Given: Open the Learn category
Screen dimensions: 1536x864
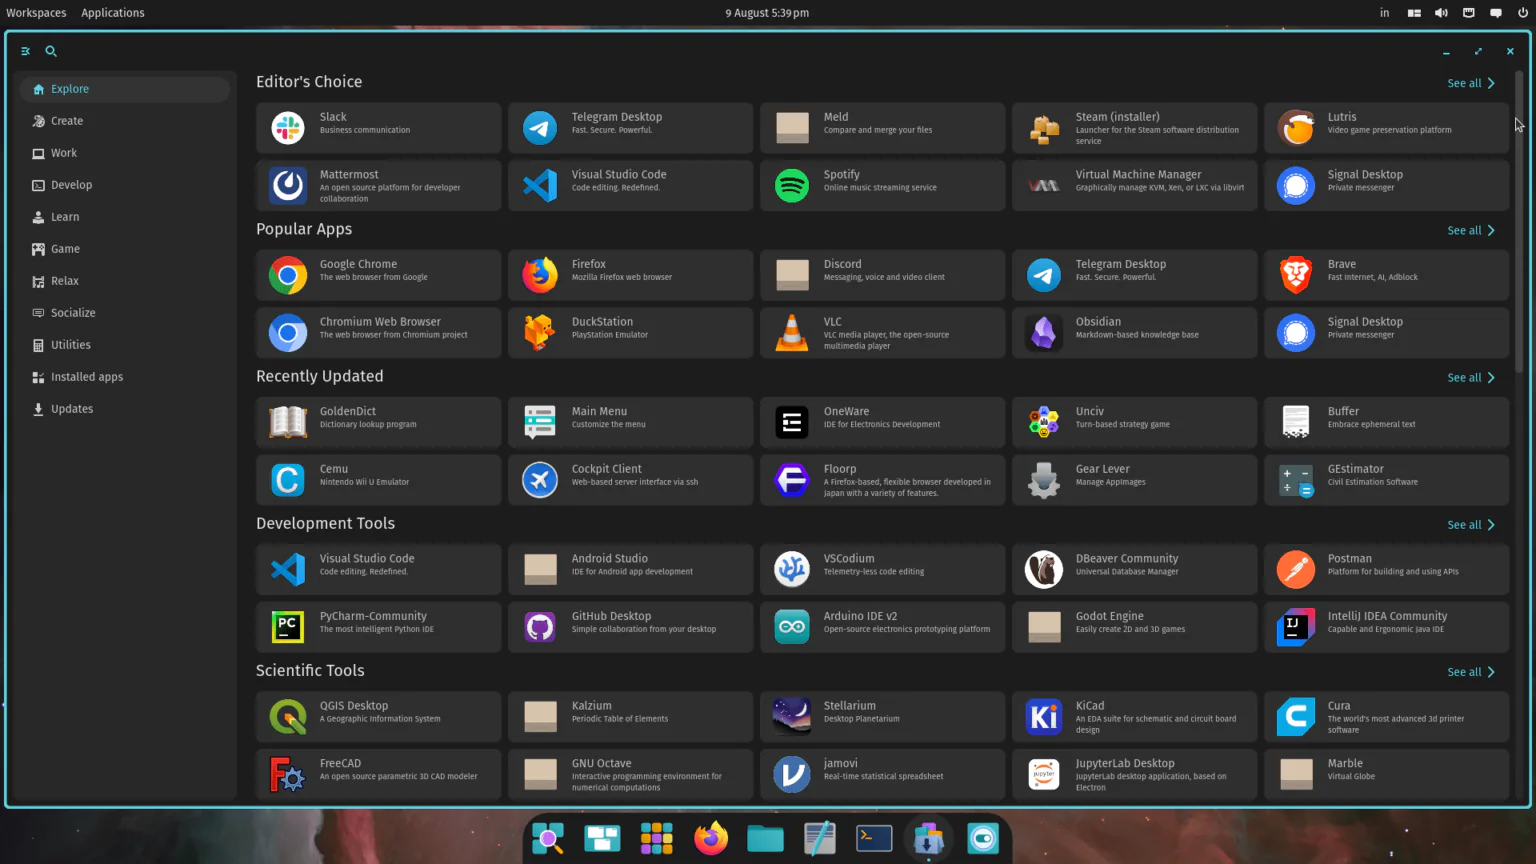Looking at the screenshot, I should pos(125,217).
